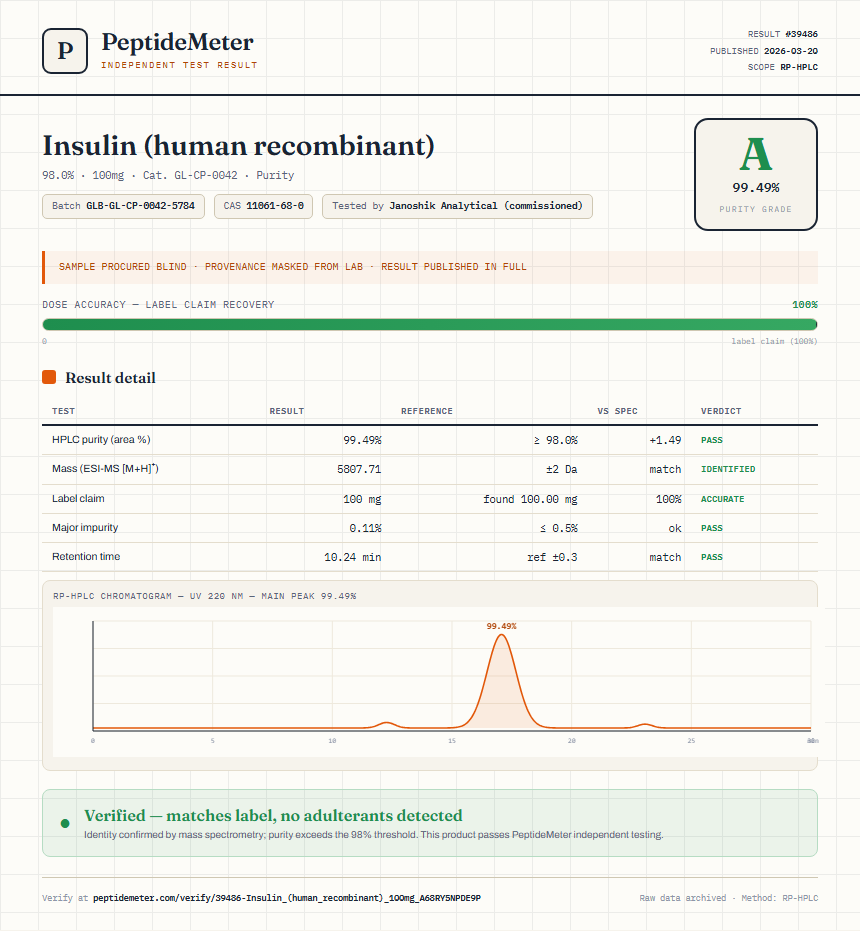Click the 99.49% peak label on chromatogram
Image resolution: width=860 pixels, height=931 pixels.
click(502, 626)
